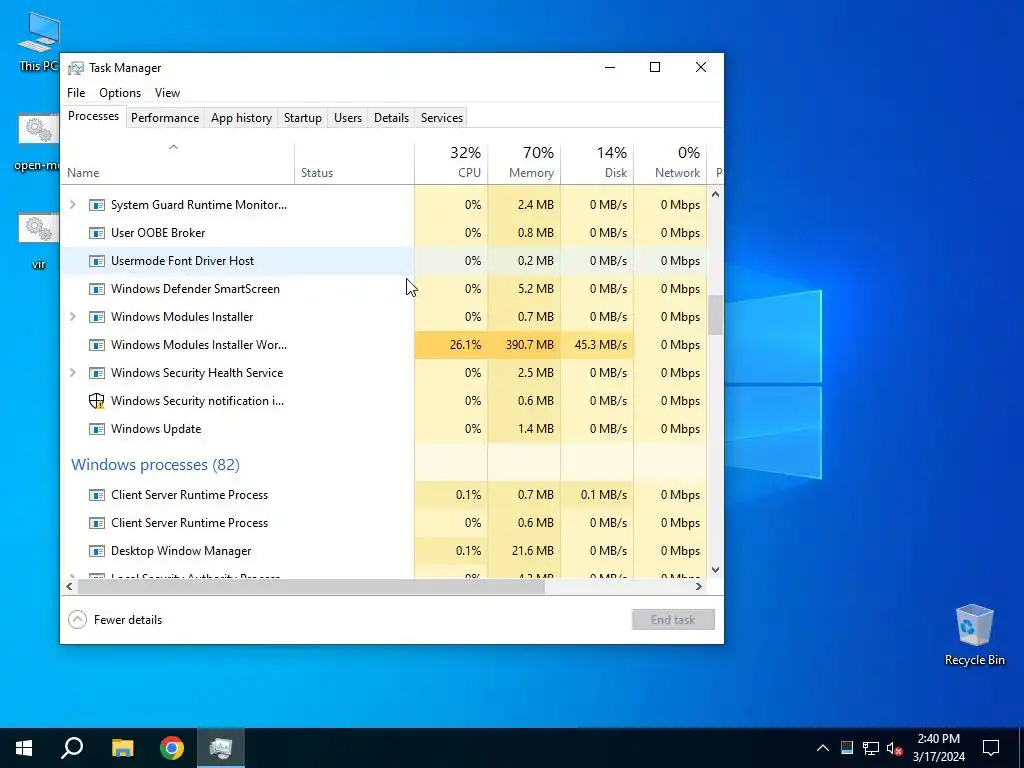Sort by the Memory column header
Viewport: 1024px width, 768px height.
click(524, 163)
